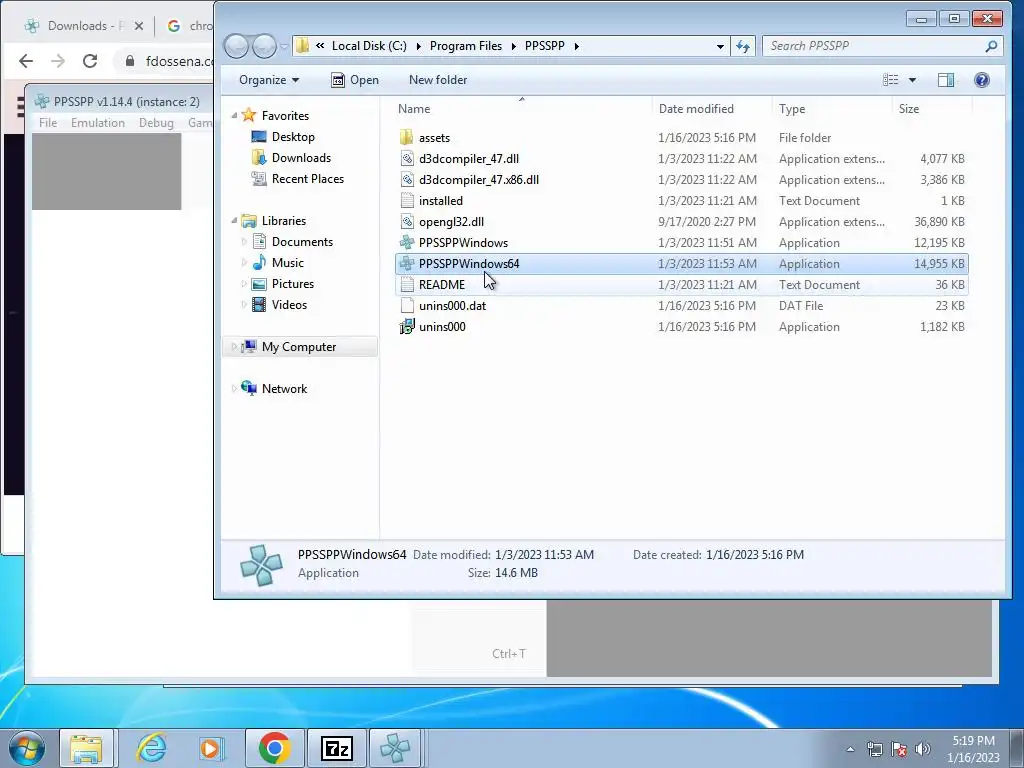Switch to the Chrome Downloads tab
Screen dimensions: 1024x768
click(77, 26)
